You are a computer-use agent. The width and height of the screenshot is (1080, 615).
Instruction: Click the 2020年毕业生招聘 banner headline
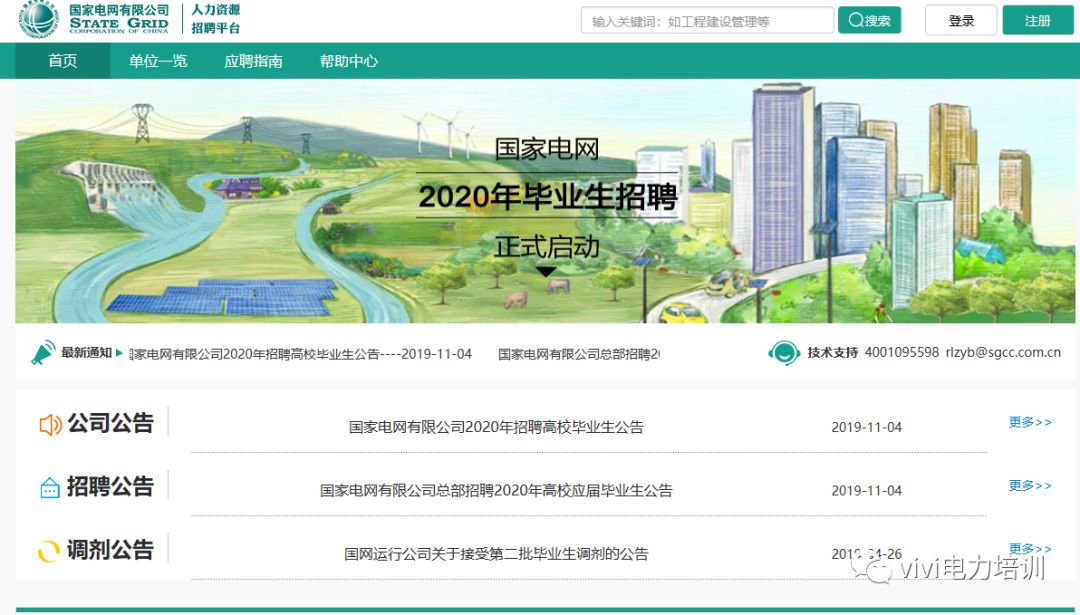tap(548, 196)
